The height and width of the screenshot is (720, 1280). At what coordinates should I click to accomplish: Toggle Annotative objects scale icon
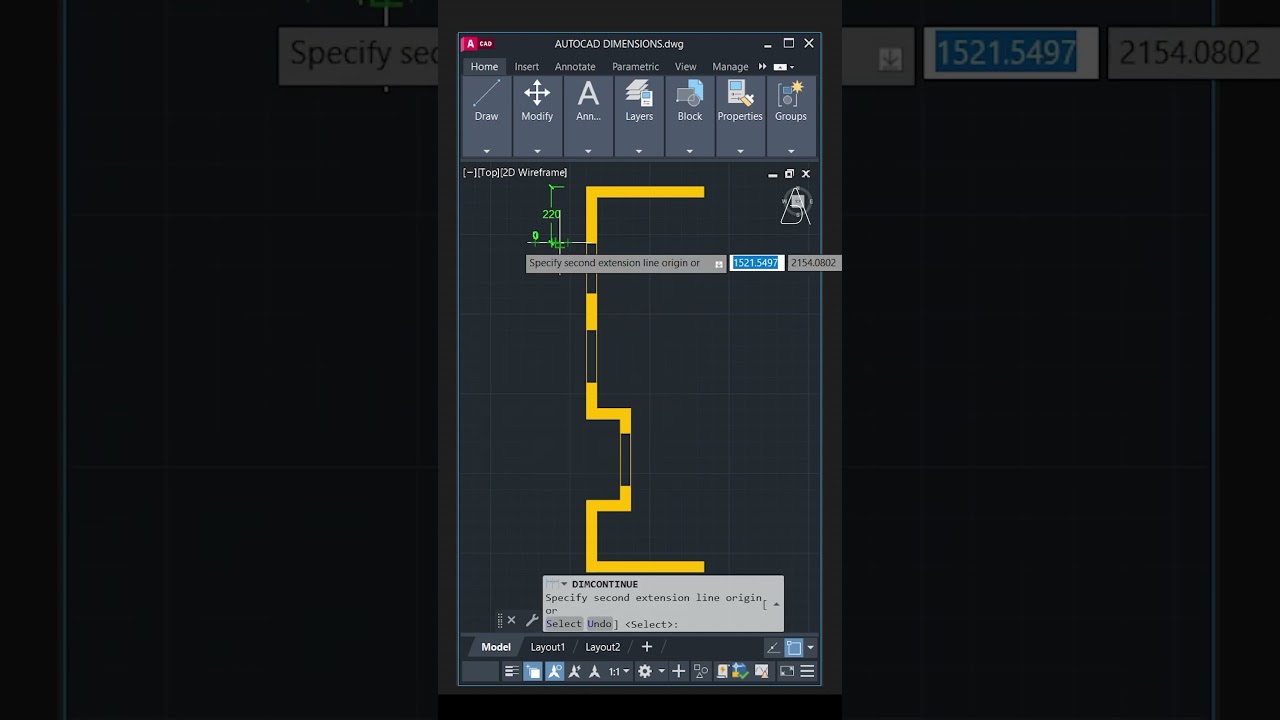594,671
